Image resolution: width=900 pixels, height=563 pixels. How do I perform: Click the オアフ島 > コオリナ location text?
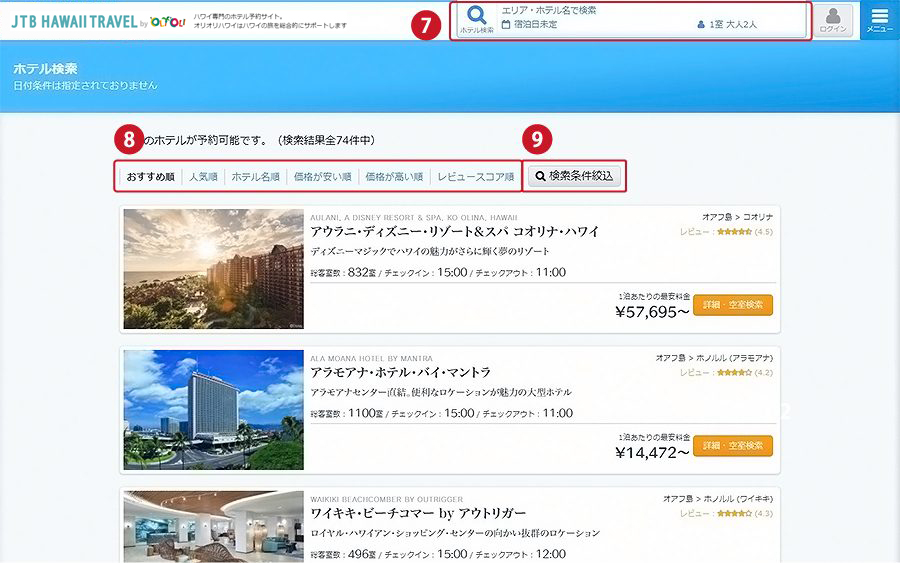point(738,217)
